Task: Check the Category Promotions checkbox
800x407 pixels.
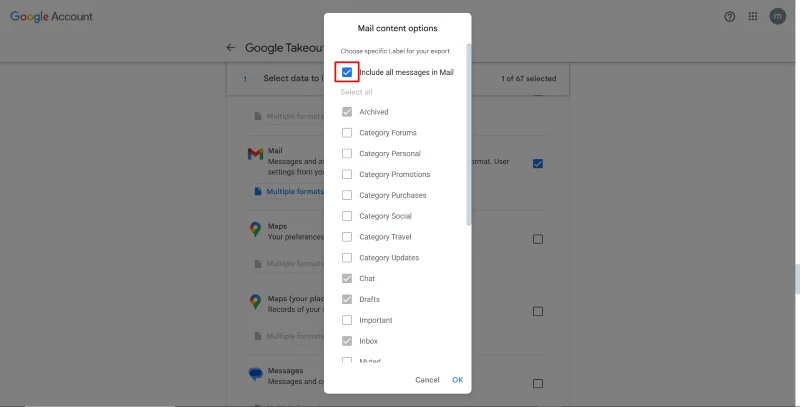Action: point(347,174)
